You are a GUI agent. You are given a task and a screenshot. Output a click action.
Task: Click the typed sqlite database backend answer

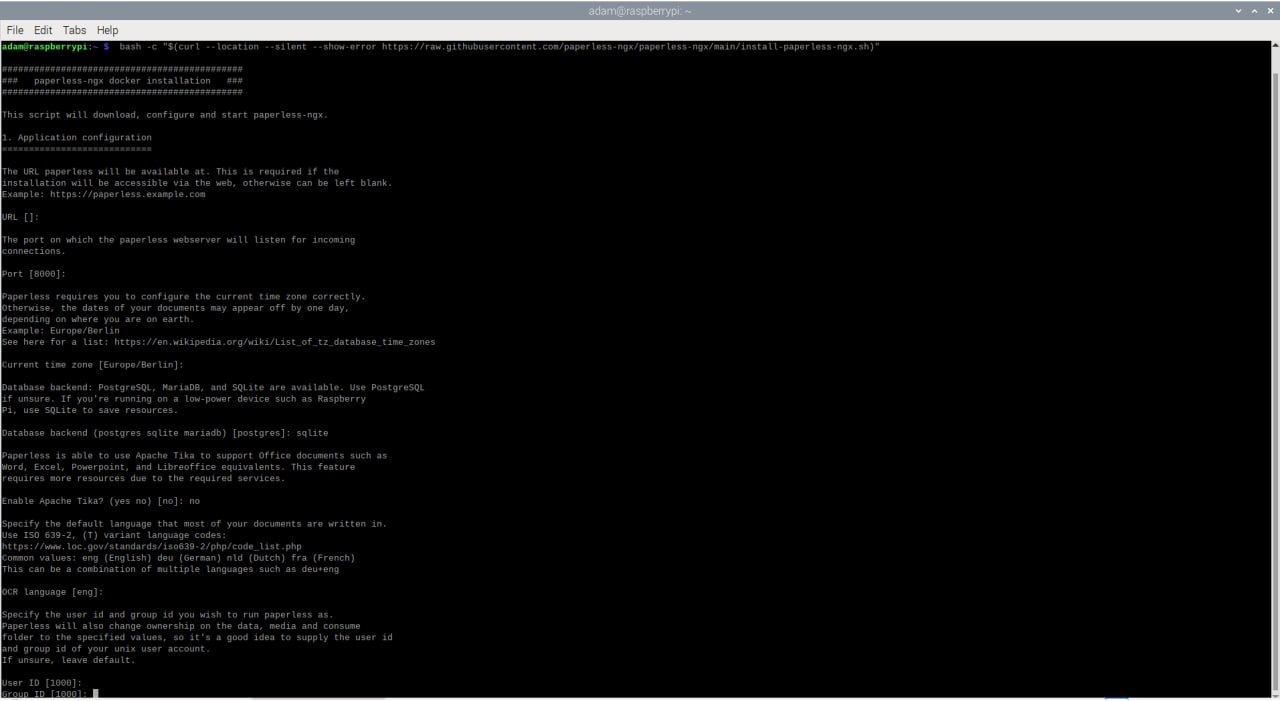click(312, 433)
